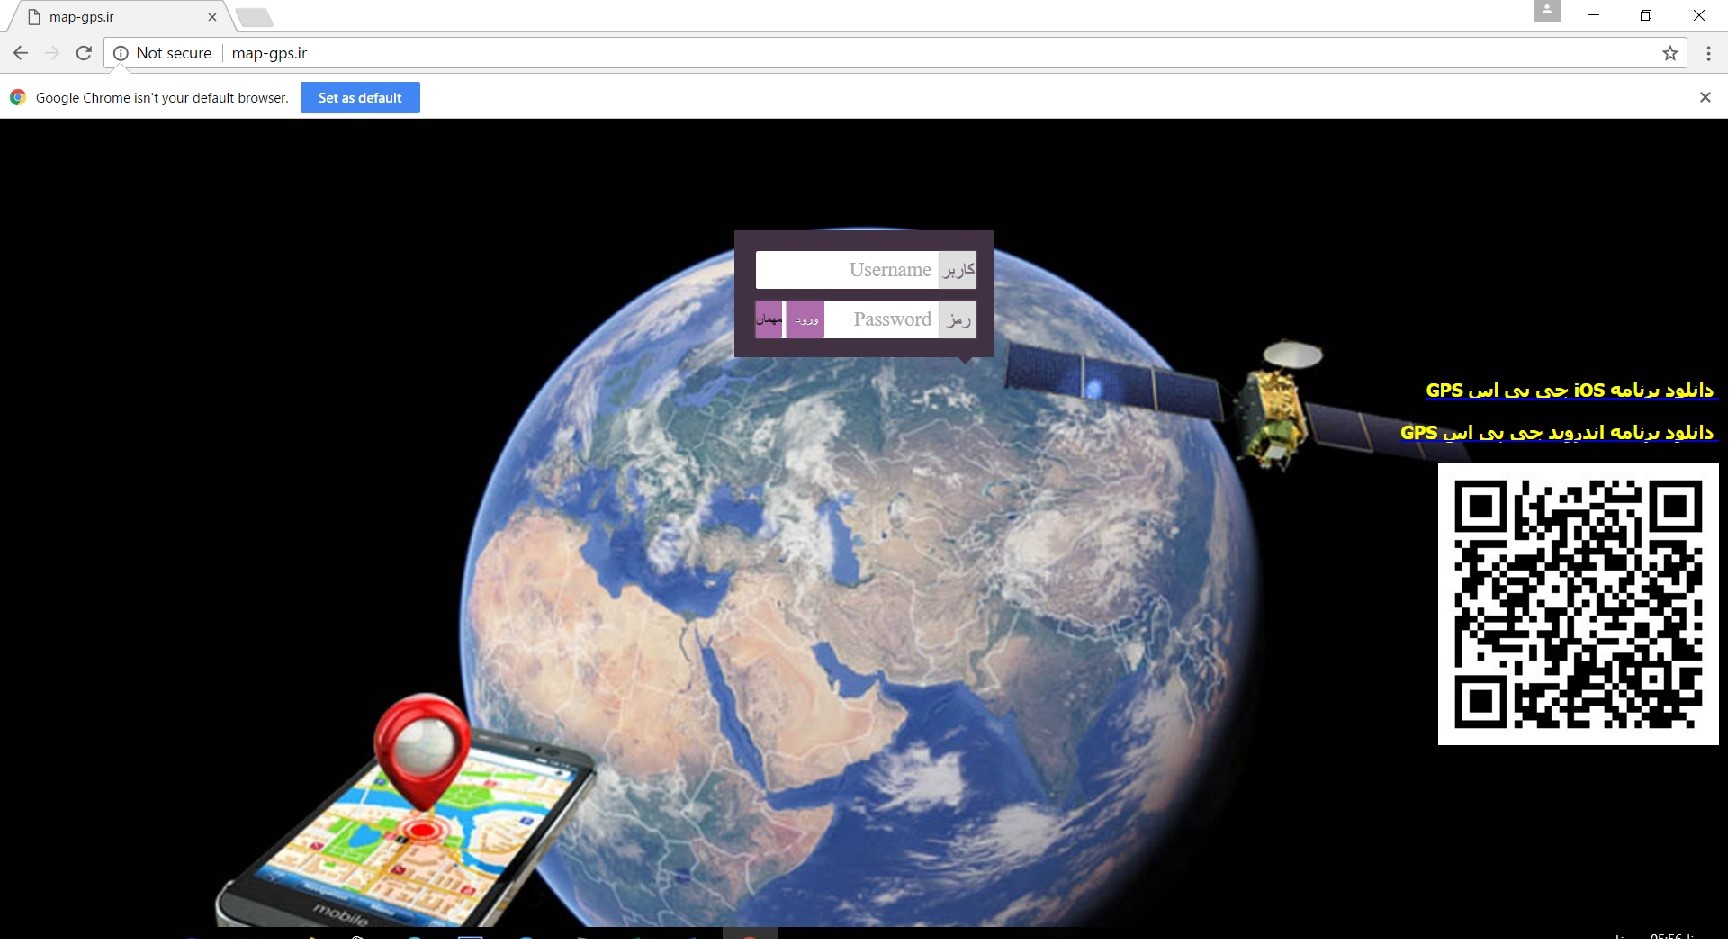Click the Password input field
This screenshot has width=1730, height=939.
coord(881,320)
